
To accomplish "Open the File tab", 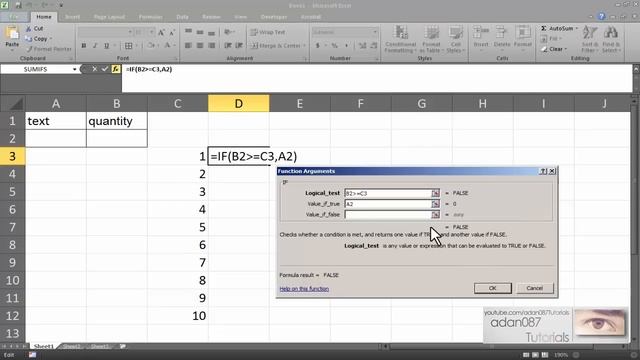I will coord(14,17).
